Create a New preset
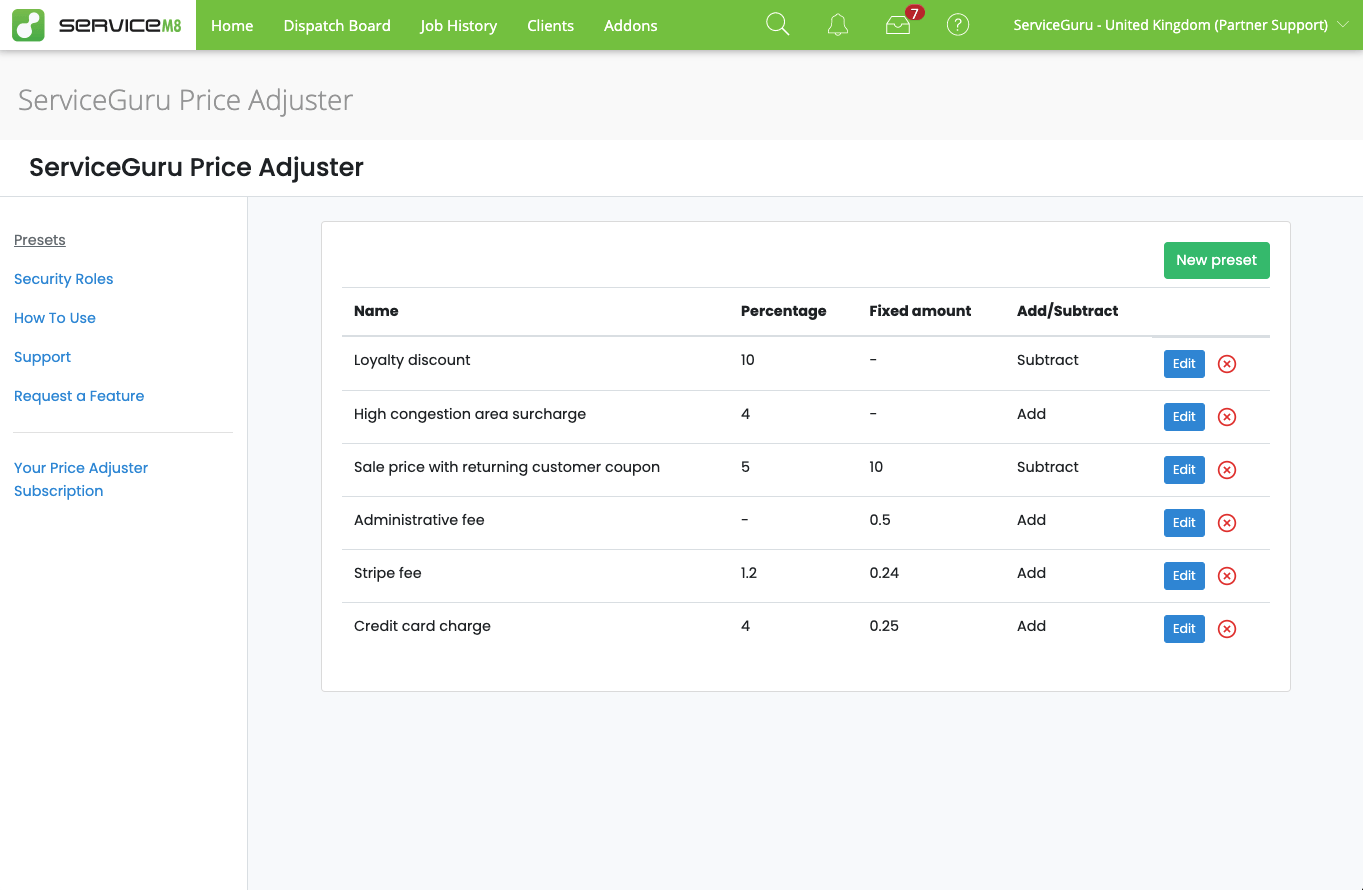Viewport: 1363px width, 890px height. (1216, 260)
